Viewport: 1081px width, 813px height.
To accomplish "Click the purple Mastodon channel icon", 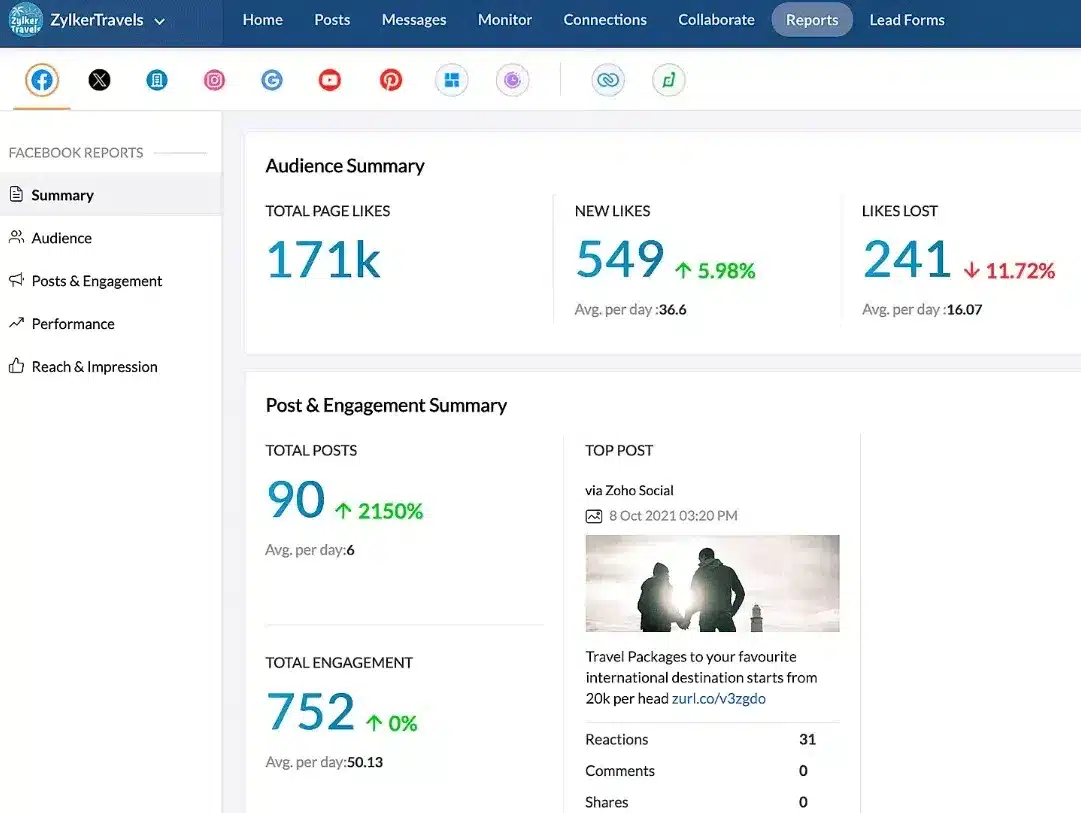I will 513,79.
